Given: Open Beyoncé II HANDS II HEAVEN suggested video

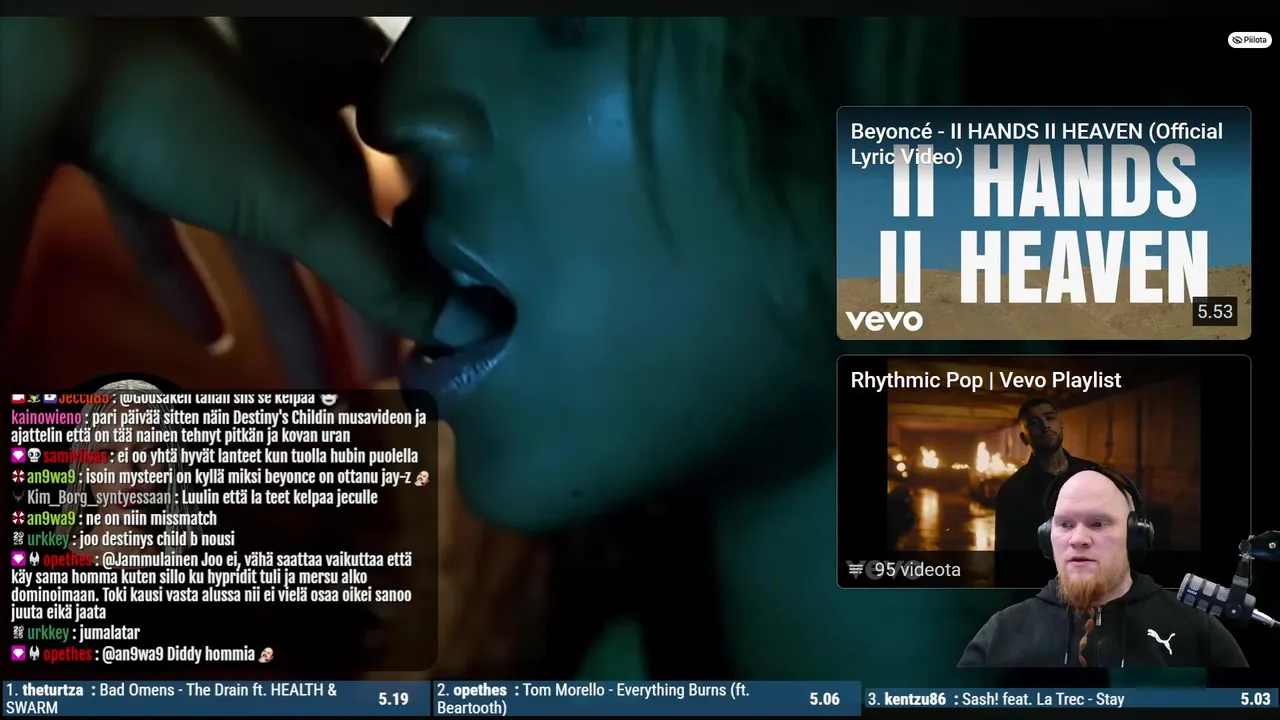Looking at the screenshot, I should pos(1043,223).
